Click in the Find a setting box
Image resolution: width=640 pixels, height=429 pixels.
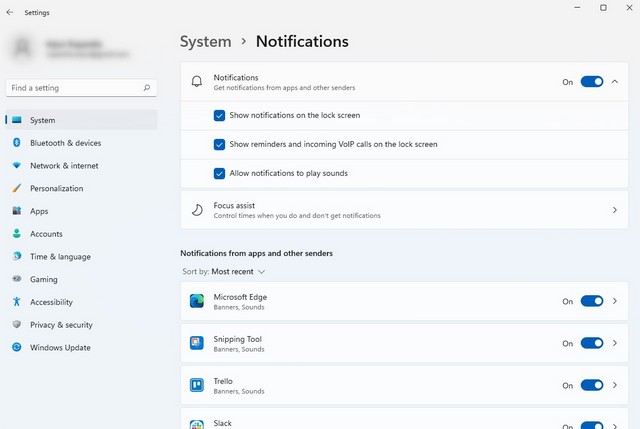[x=81, y=88]
